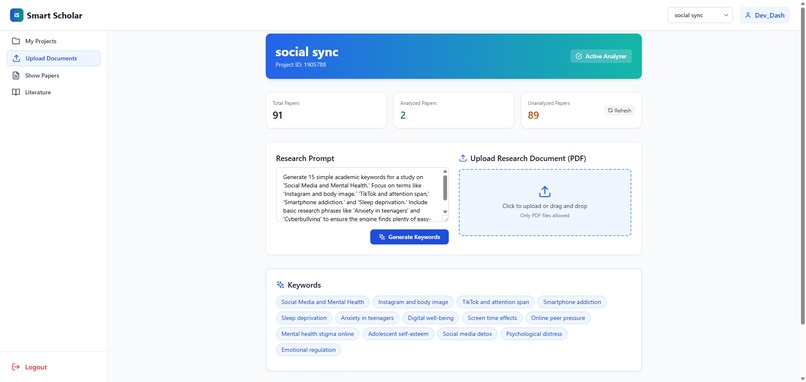Image resolution: width=806 pixels, height=382 pixels.
Task: Click the Upload Documents upload icon
Action: tap(16, 58)
